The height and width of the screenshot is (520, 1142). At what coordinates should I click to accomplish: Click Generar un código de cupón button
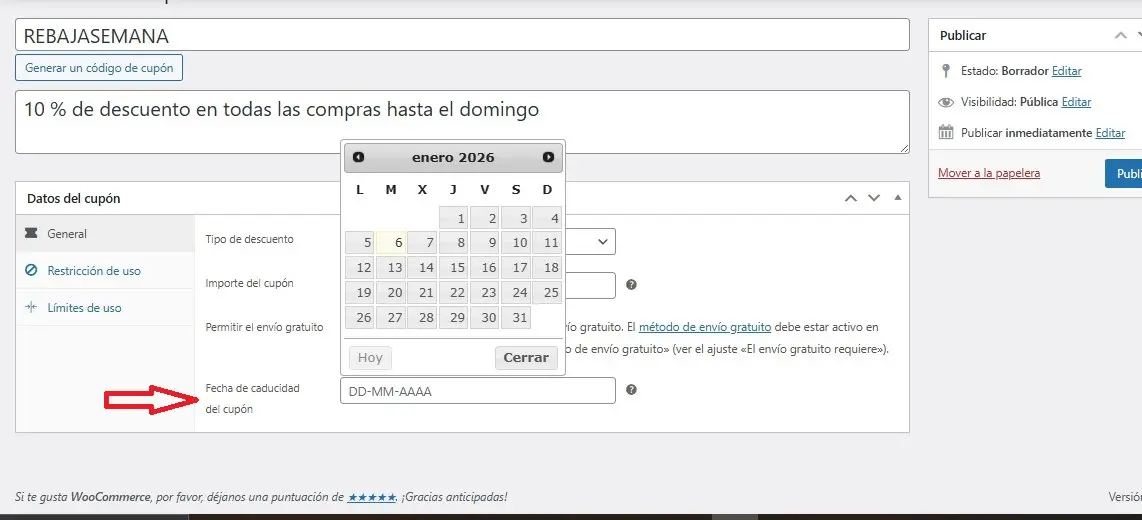coord(99,68)
